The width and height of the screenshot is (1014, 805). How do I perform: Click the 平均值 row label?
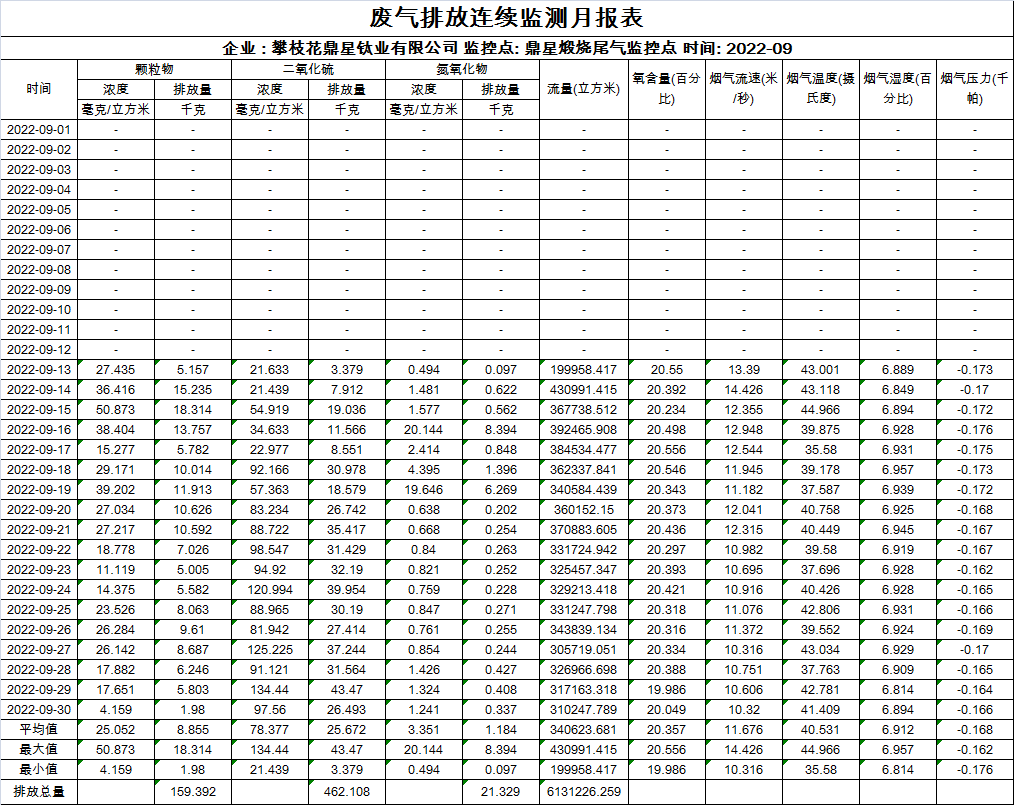tap(39, 730)
